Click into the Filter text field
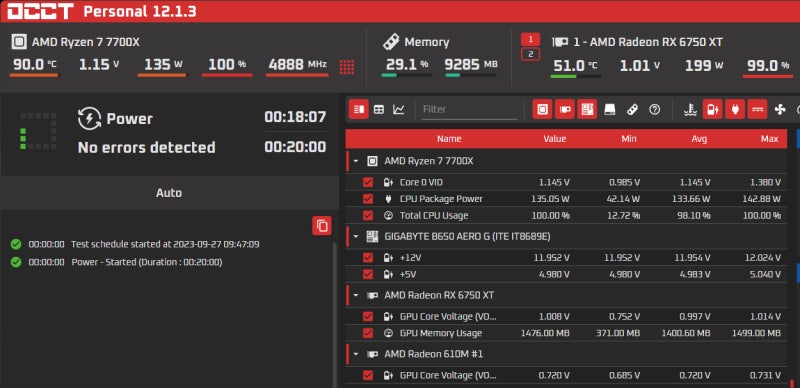800x388 pixels. [x=469, y=109]
